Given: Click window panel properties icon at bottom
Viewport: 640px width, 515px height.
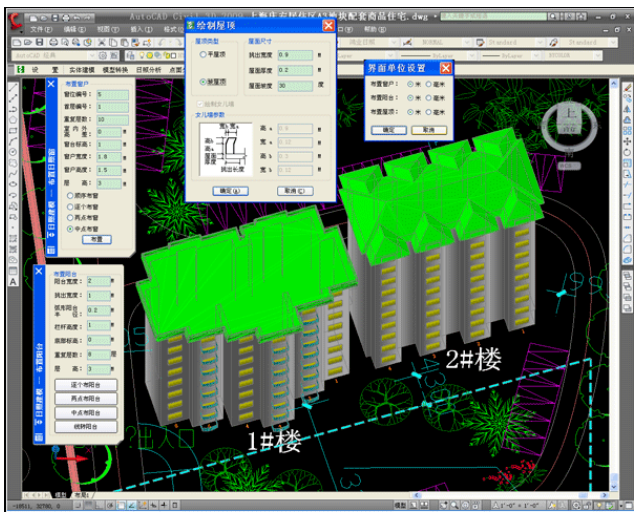Looking at the screenshot, I should pyautogui.click(x=51, y=250).
